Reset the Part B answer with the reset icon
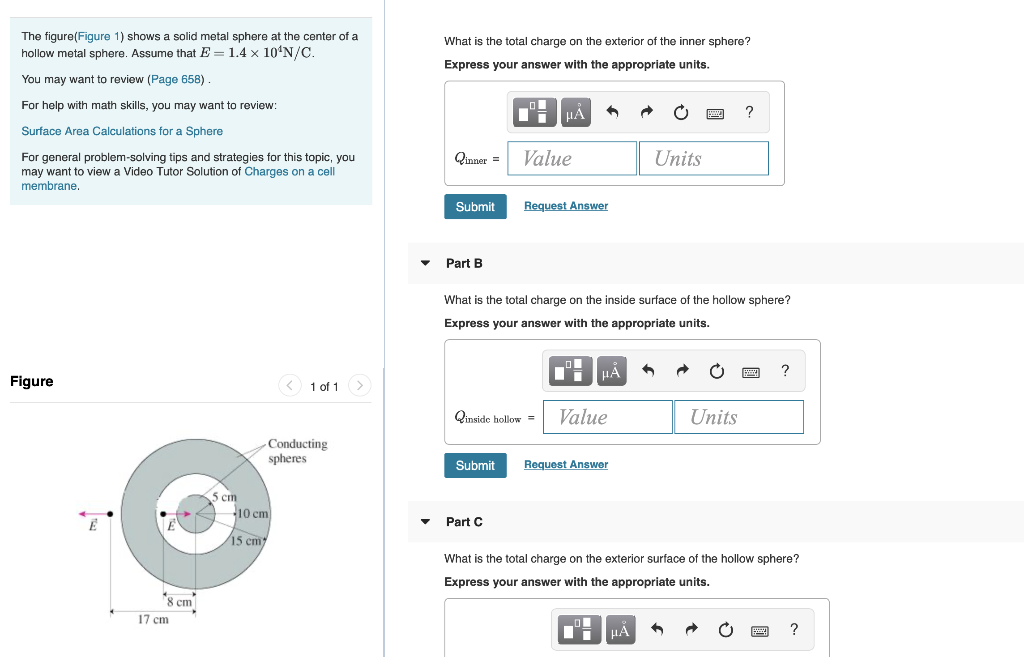The height and width of the screenshot is (657, 1024). click(716, 370)
